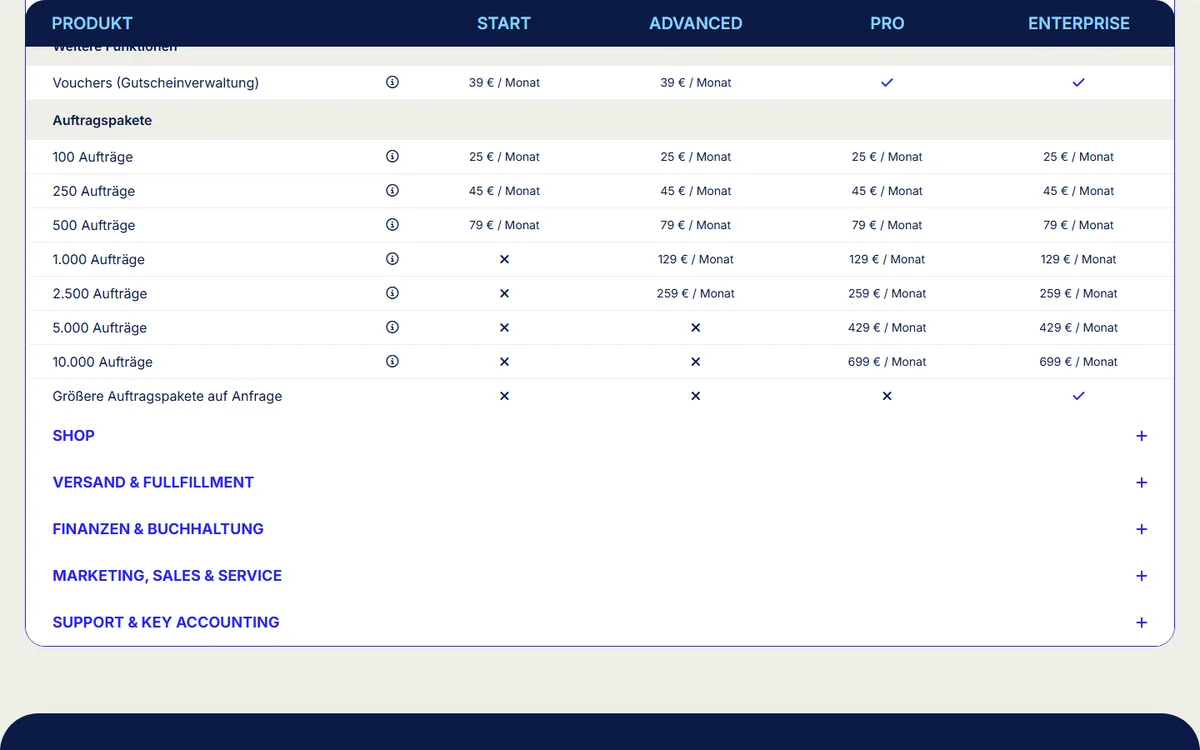Click Enterprise checkmark for Vouchers row
Screen dimensions: 1200x750
(x=1078, y=83)
